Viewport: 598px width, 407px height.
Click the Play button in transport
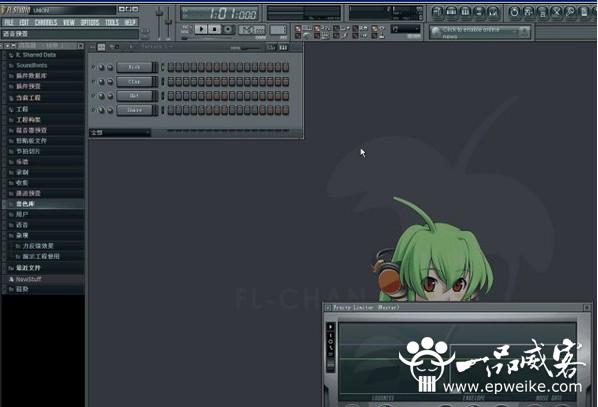point(201,29)
